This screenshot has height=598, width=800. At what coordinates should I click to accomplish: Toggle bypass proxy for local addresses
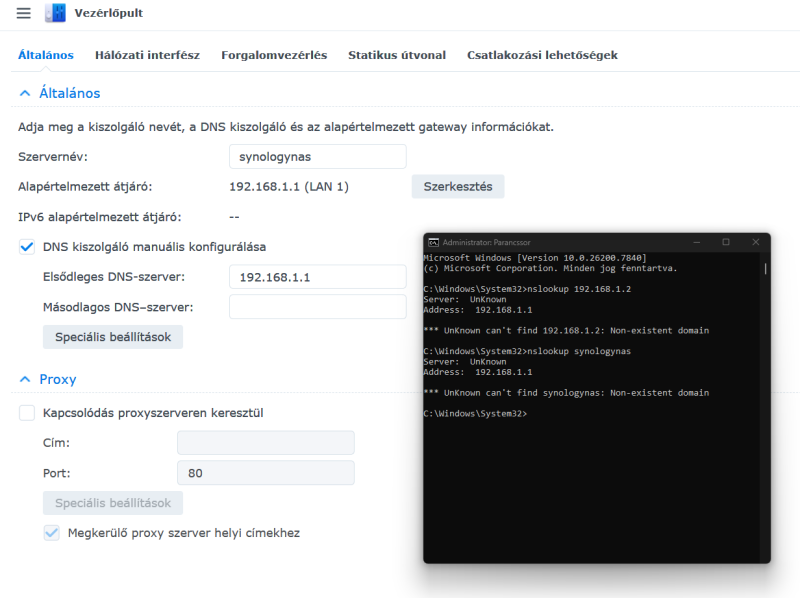click(51, 533)
